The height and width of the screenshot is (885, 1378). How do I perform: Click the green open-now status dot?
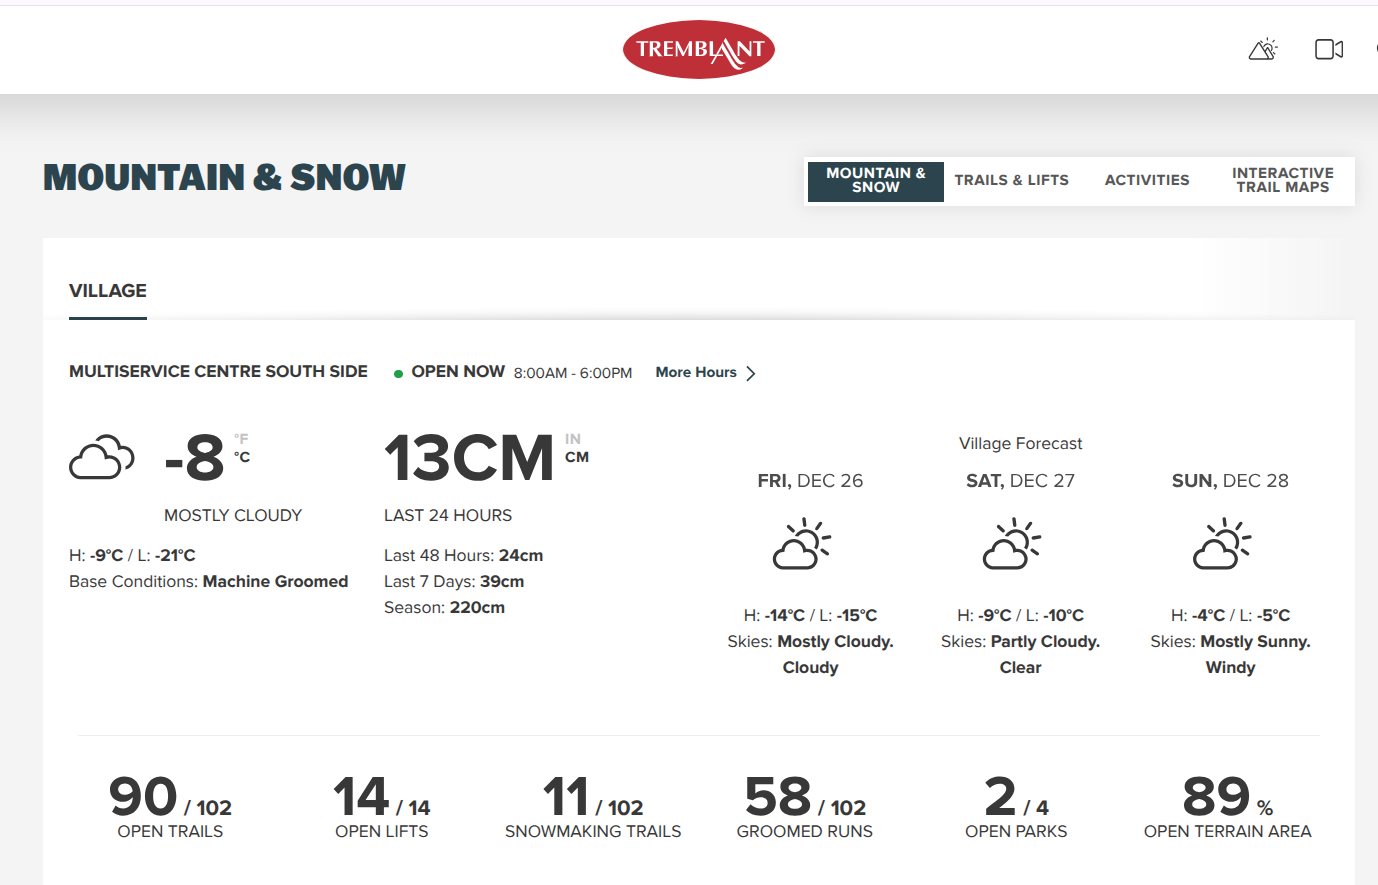tap(398, 374)
